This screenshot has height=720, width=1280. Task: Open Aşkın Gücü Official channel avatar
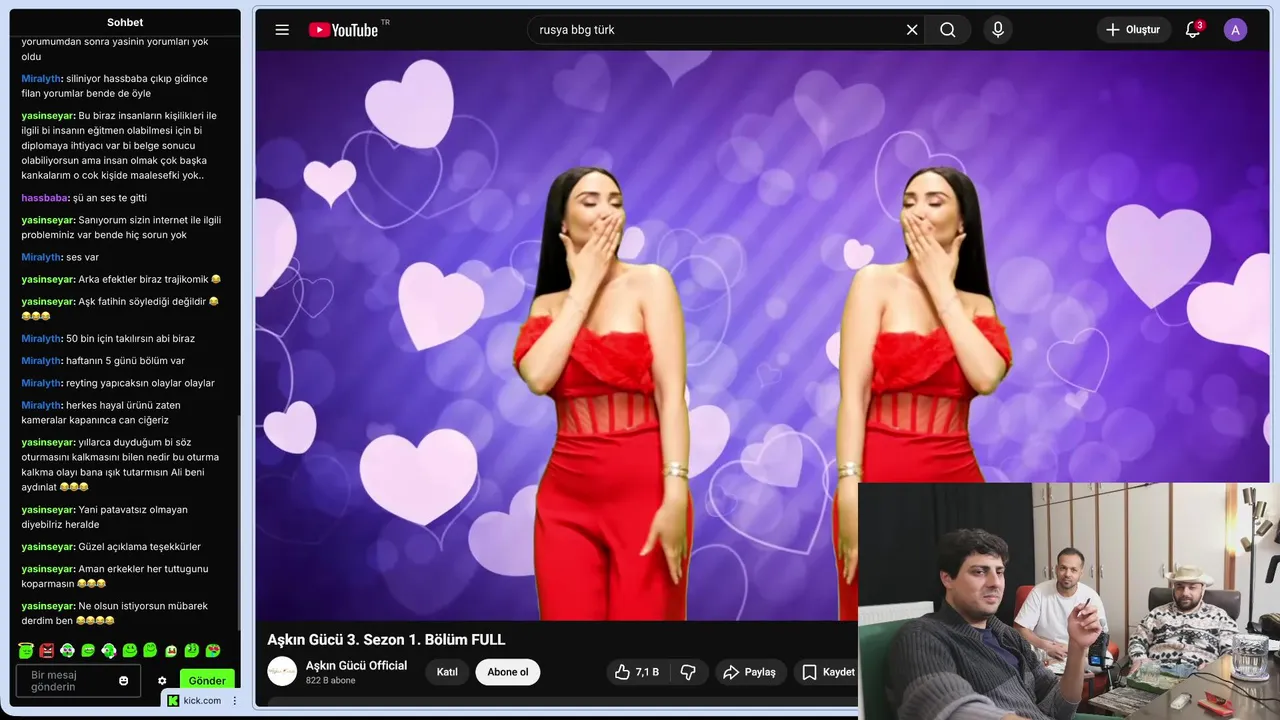pyautogui.click(x=282, y=671)
